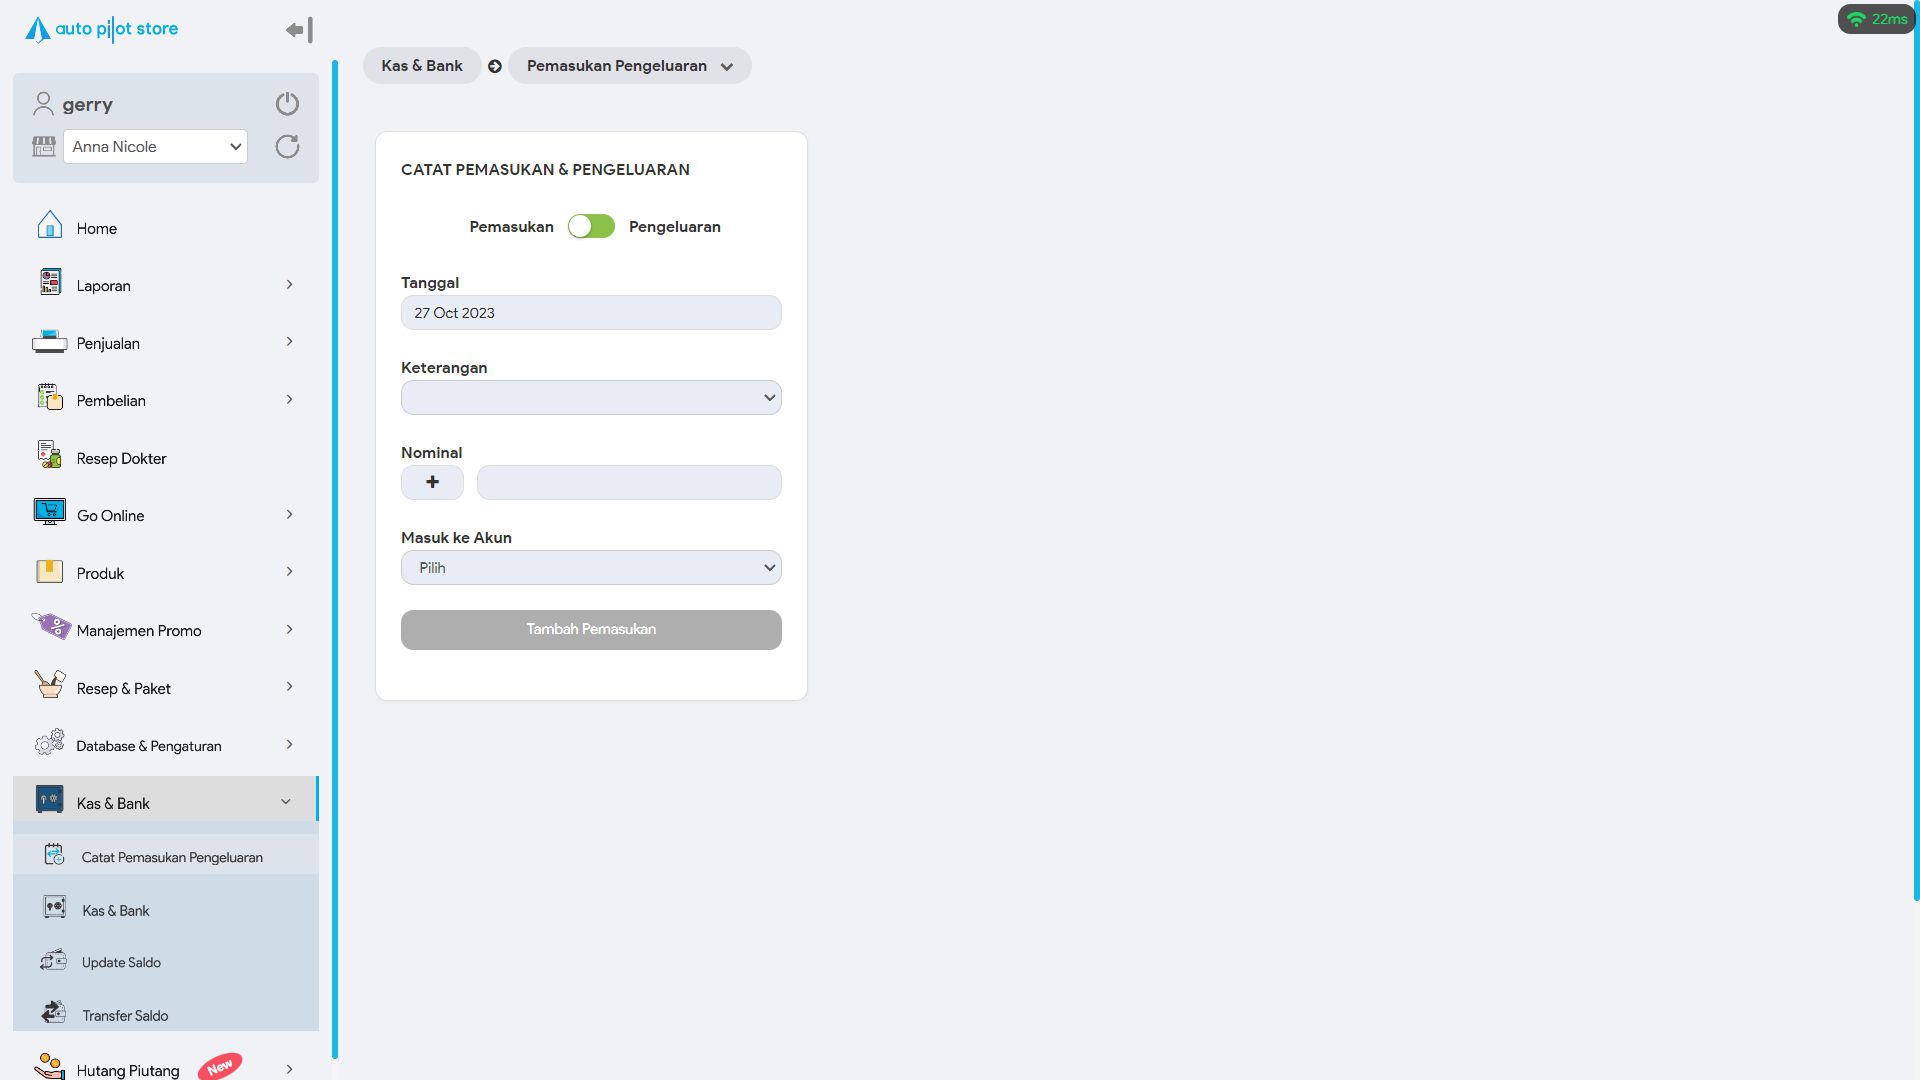Toggle the plus sign nominal button
Image resolution: width=1920 pixels, height=1080 pixels.
click(432, 482)
